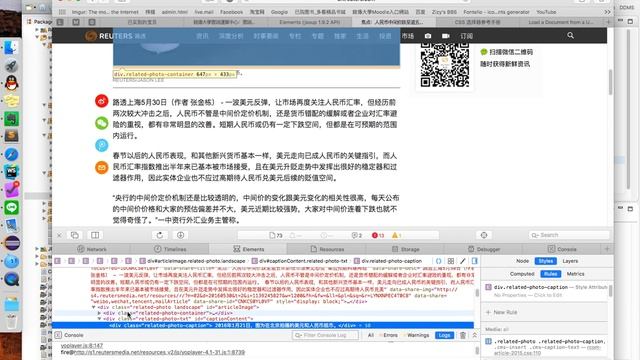Open the YouTube bookmark

click(546, 12)
